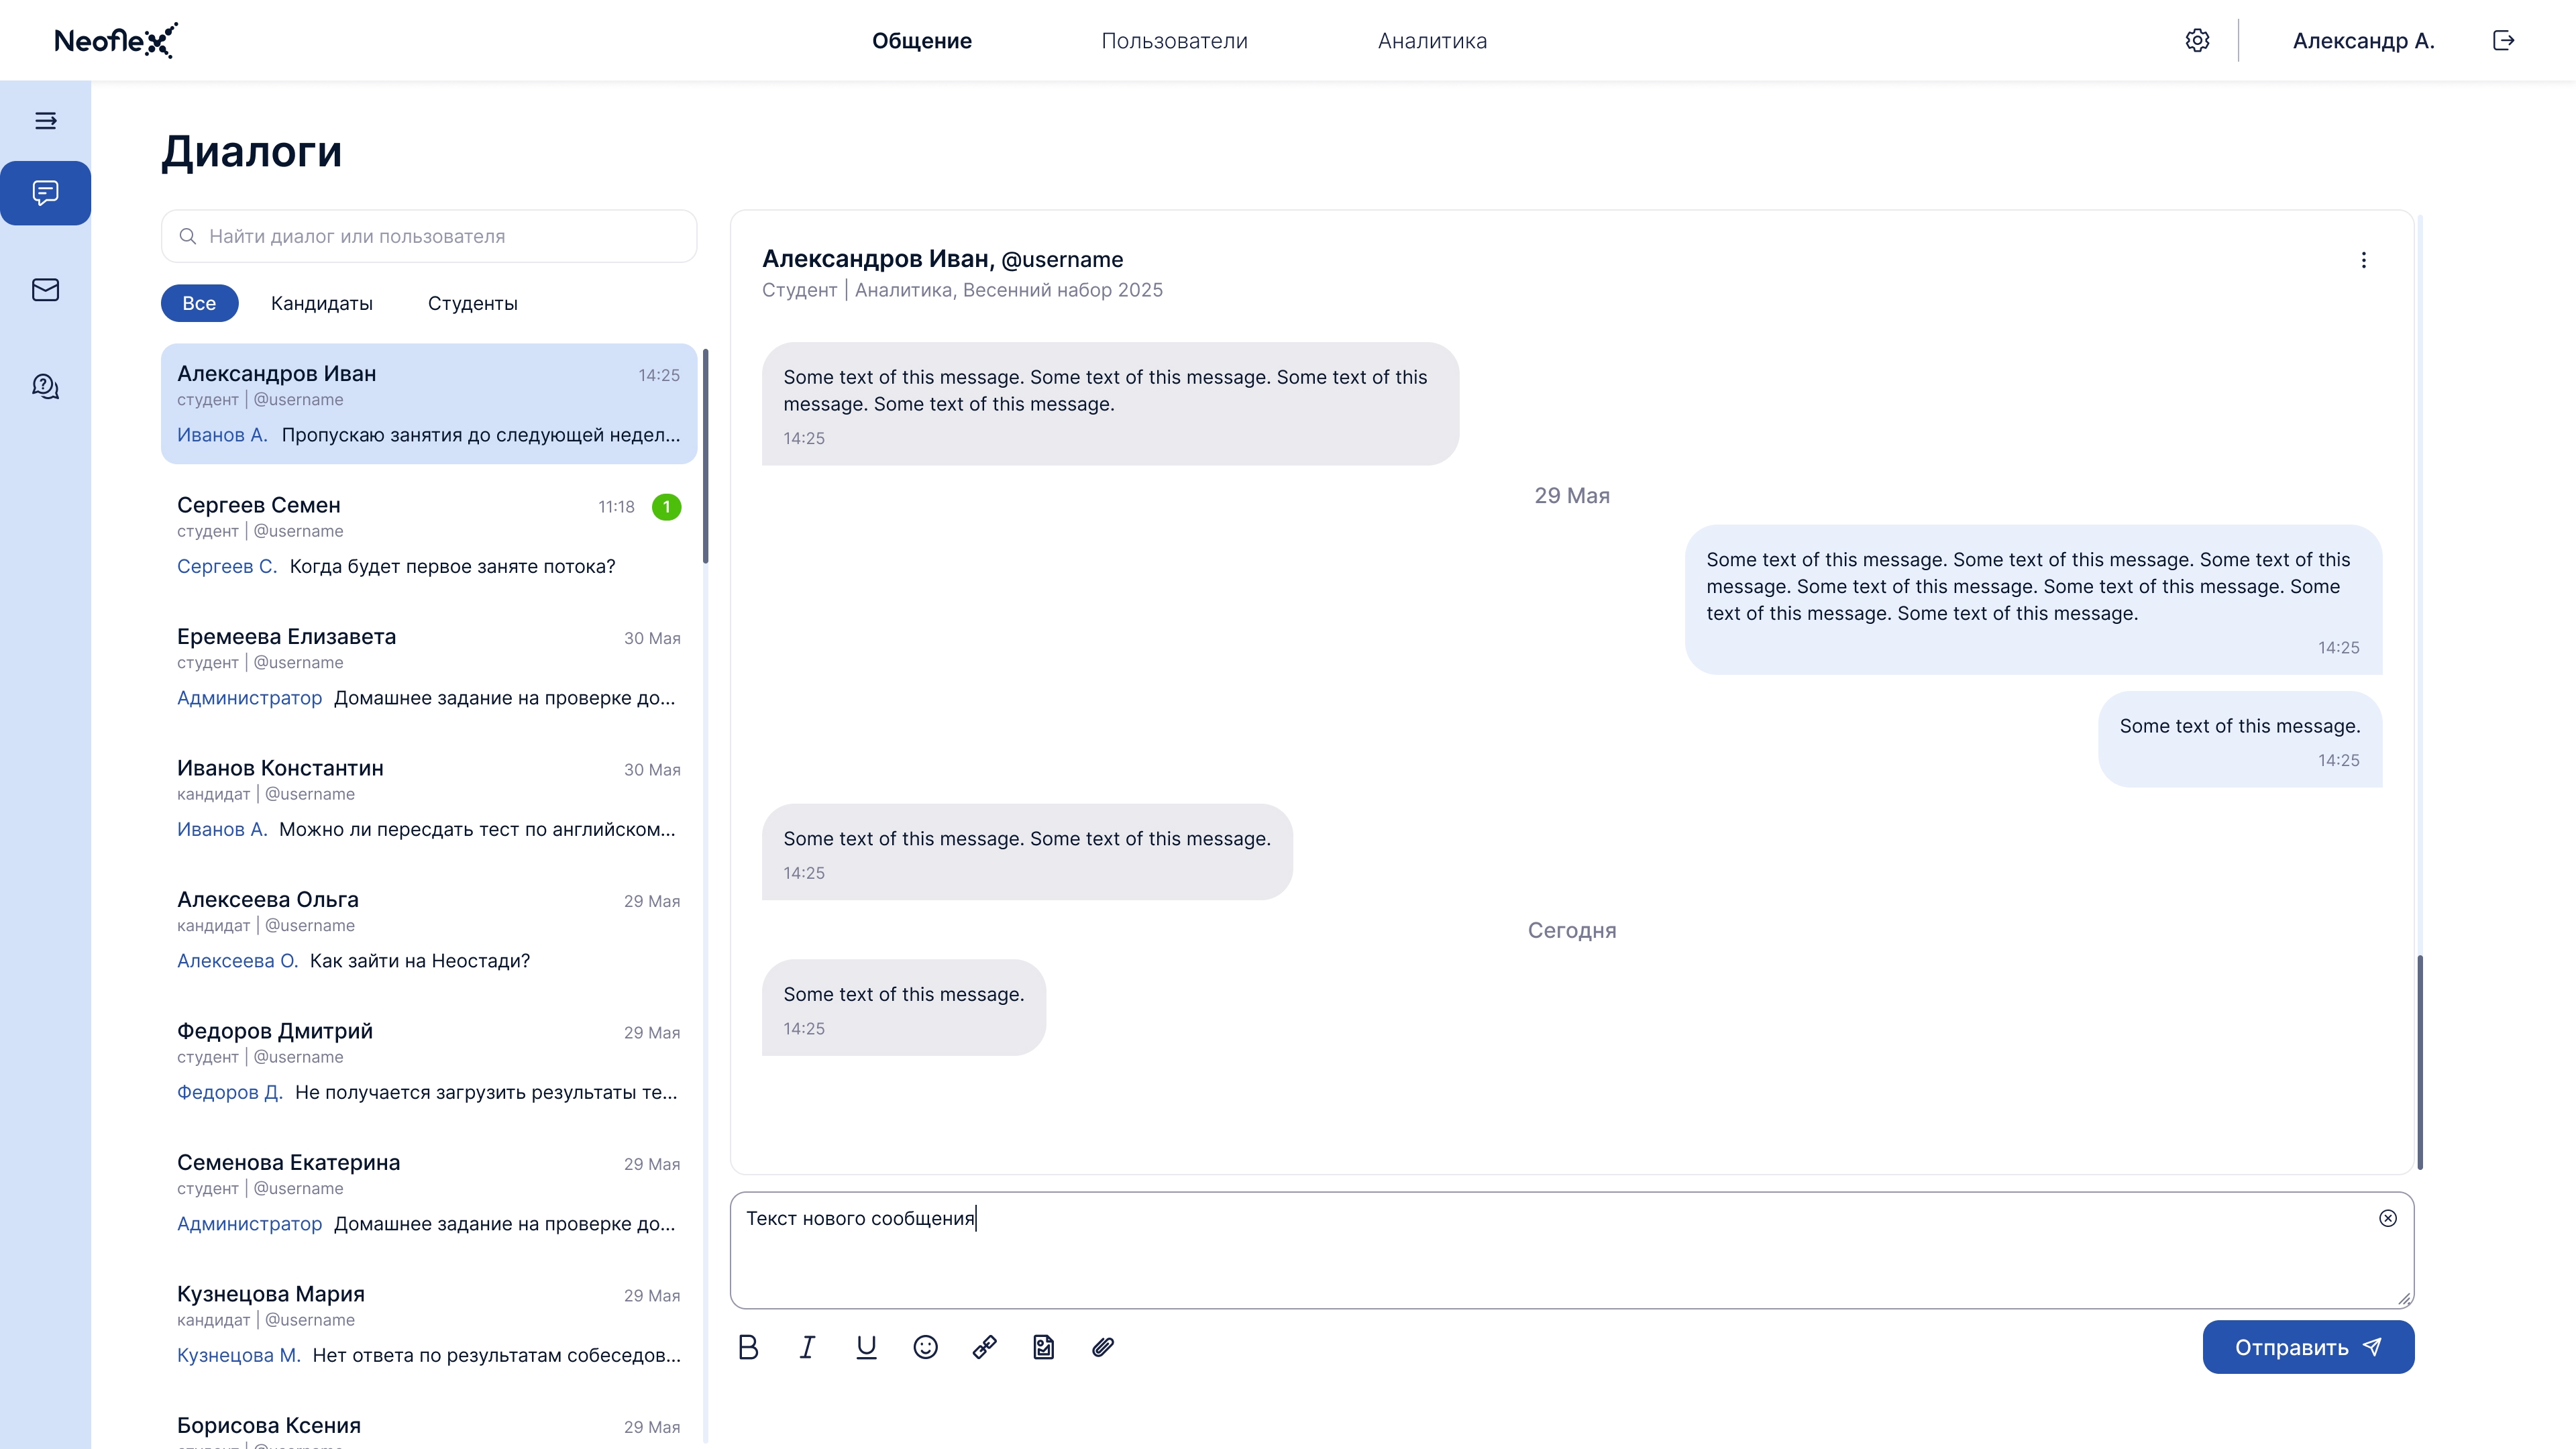Open settings with the gear icon
Image resolution: width=2576 pixels, height=1449 pixels.
pyautogui.click(x=2197, y=40)
